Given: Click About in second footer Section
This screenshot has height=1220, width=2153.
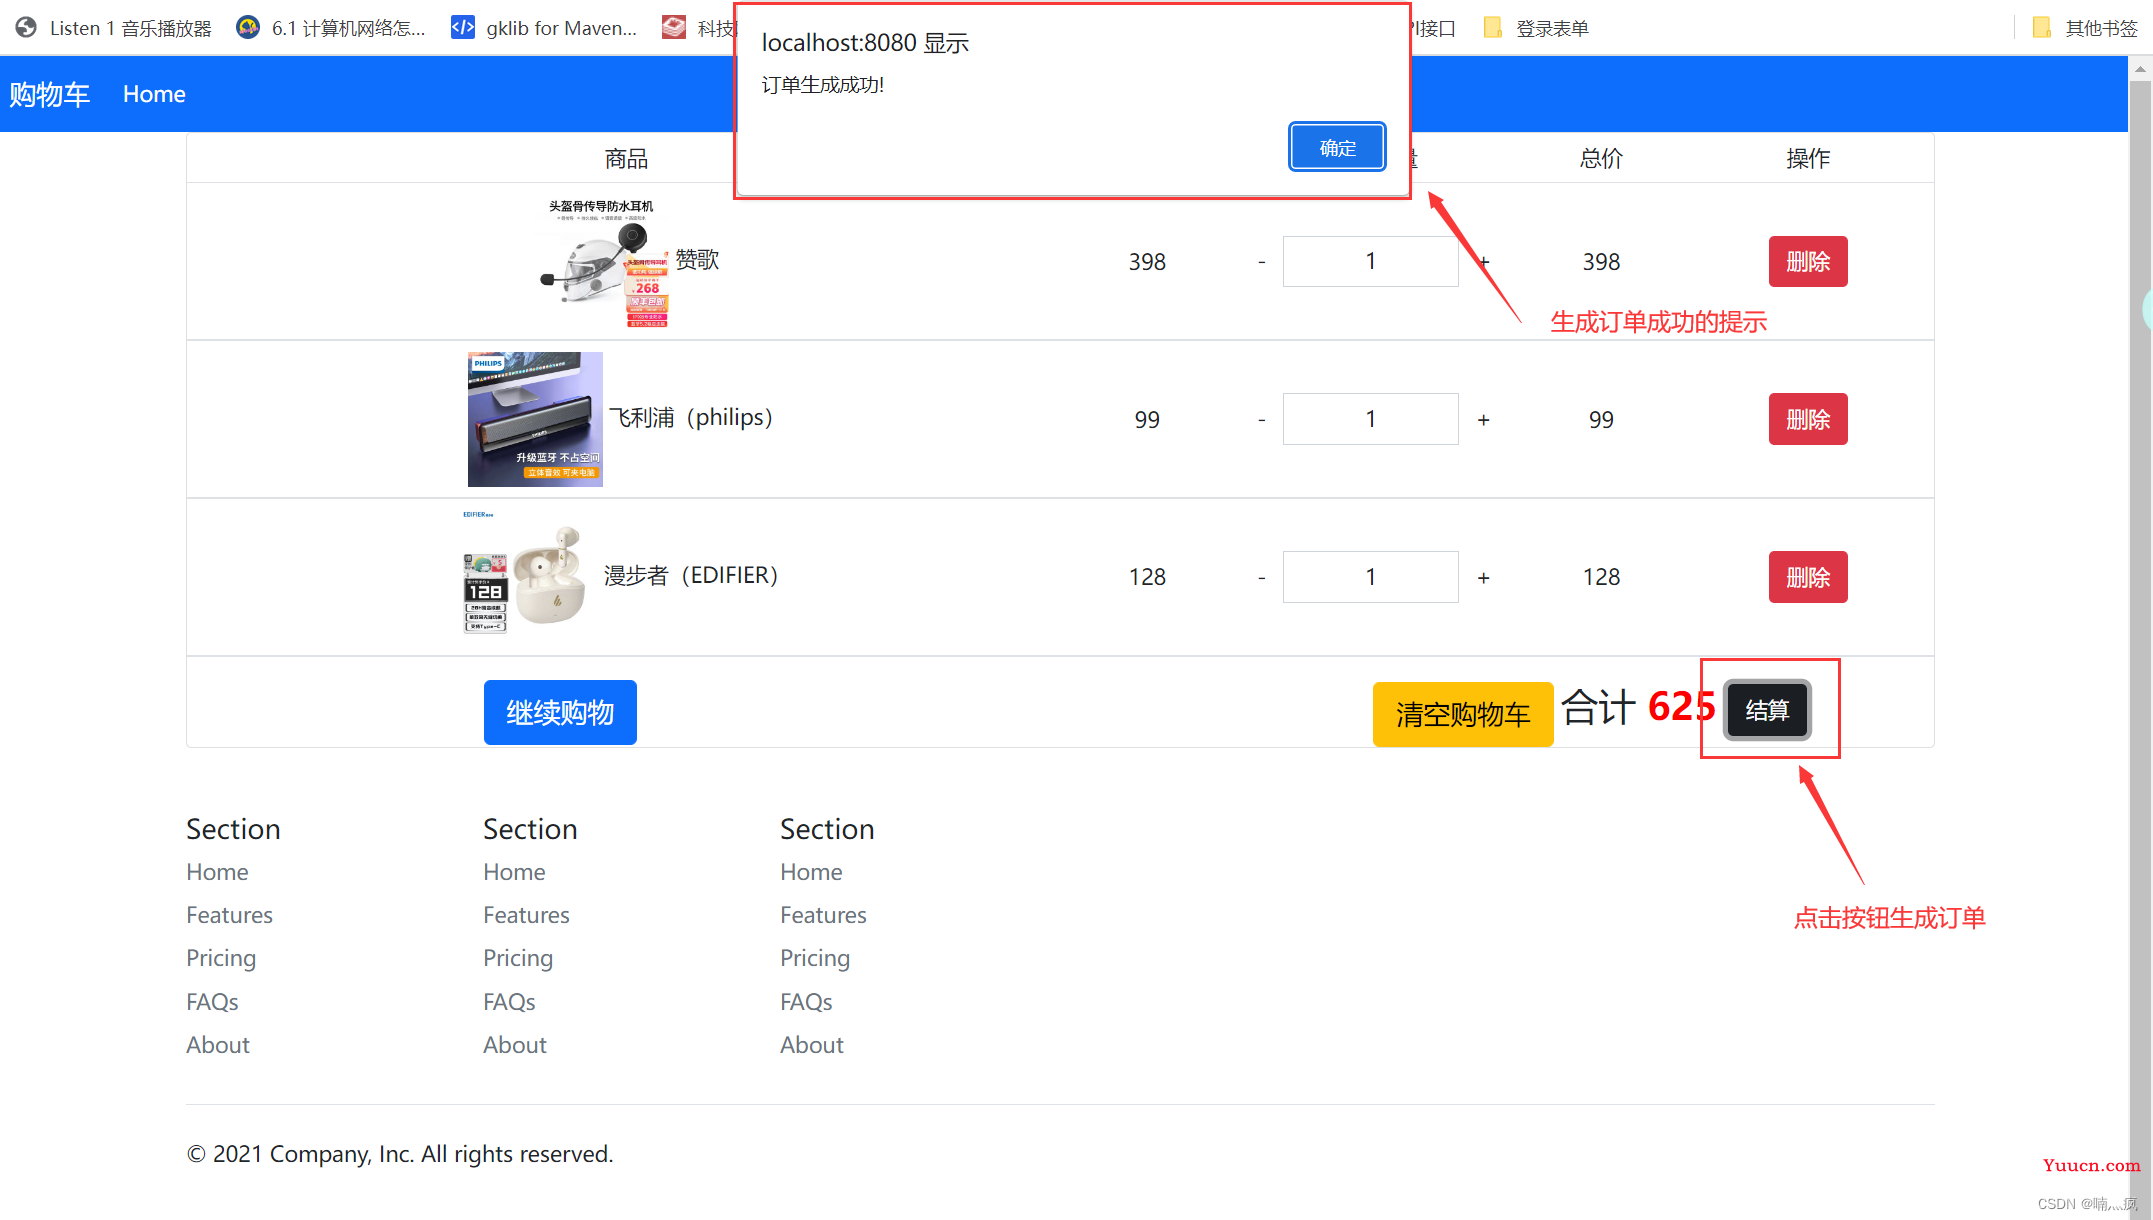Looking at the screenshot, I should tap(515, 1045).
